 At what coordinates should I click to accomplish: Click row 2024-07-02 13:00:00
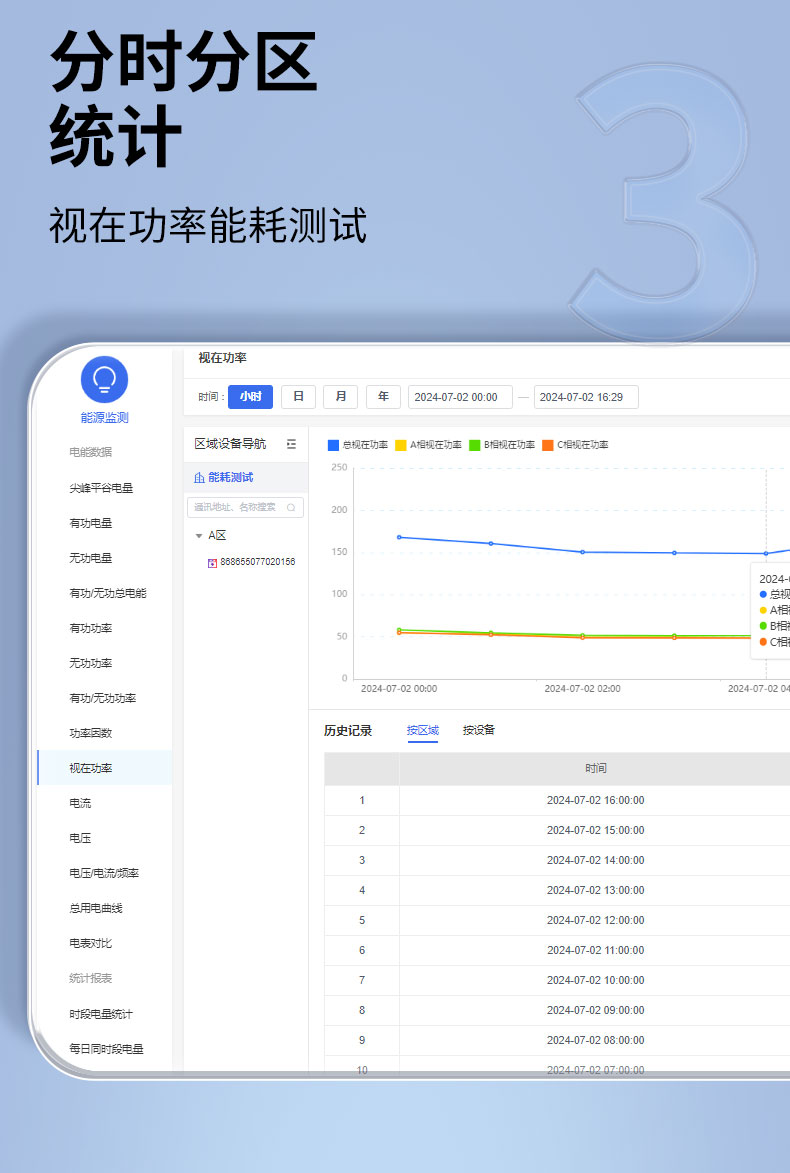pos(557,890)
